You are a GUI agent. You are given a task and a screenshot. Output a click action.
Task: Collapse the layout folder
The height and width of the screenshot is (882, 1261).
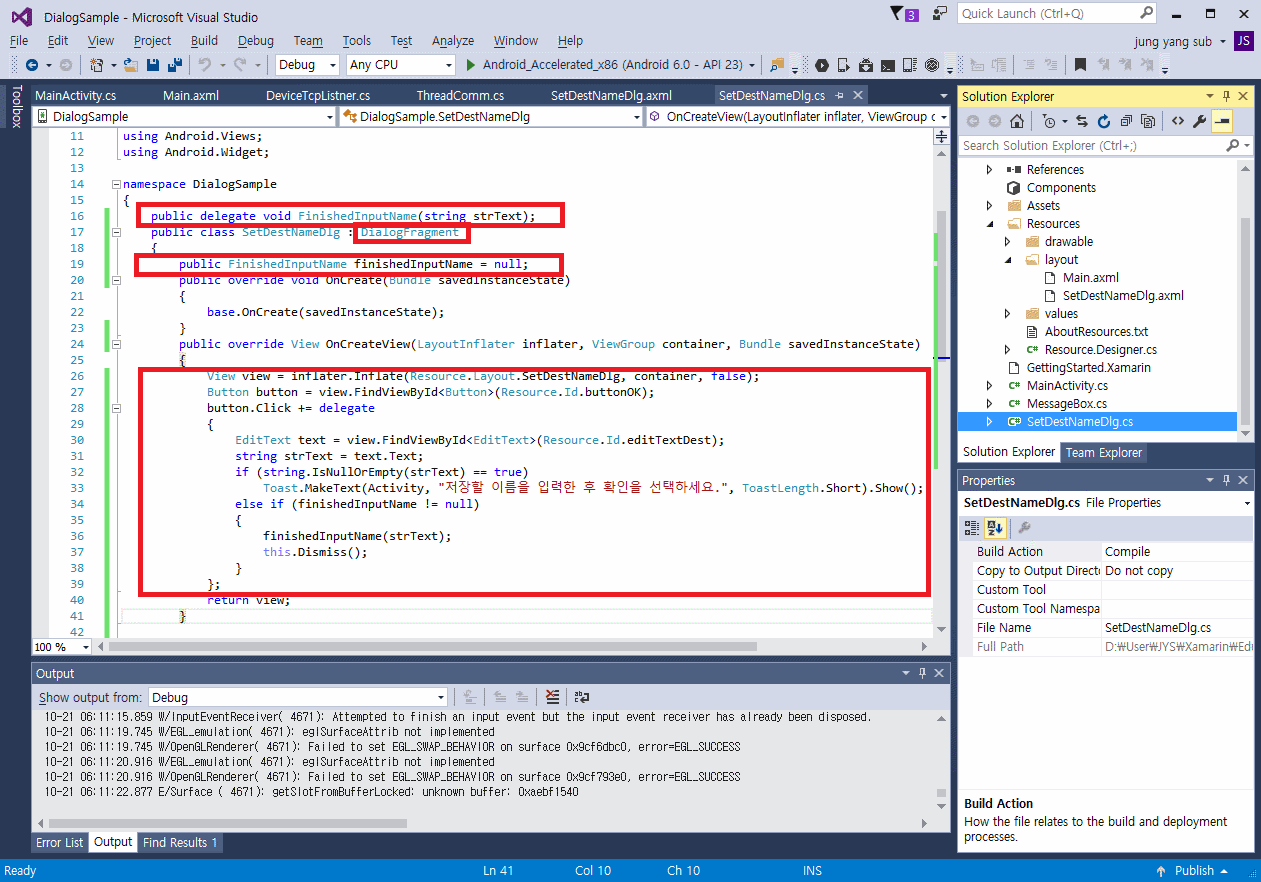pos(1009,260)
